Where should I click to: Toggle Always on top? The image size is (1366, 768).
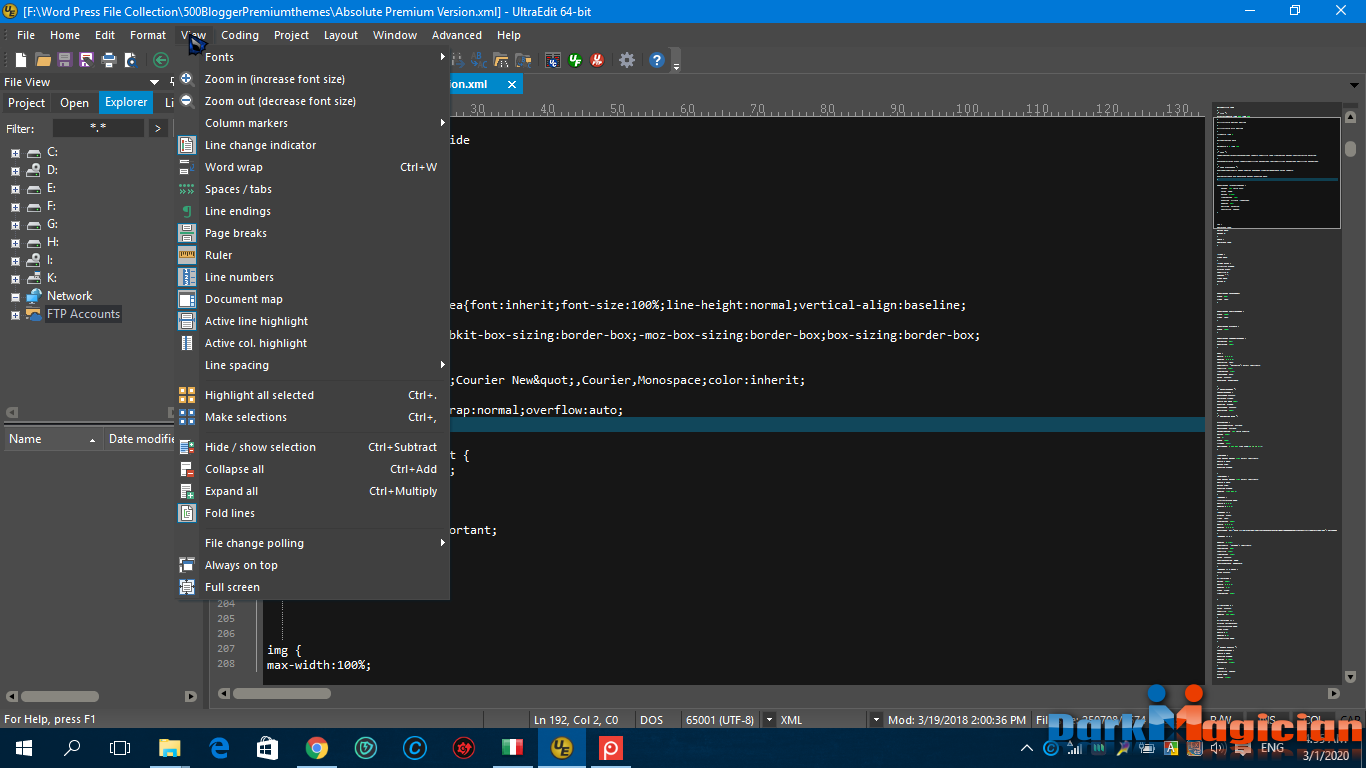coord(312,565)
